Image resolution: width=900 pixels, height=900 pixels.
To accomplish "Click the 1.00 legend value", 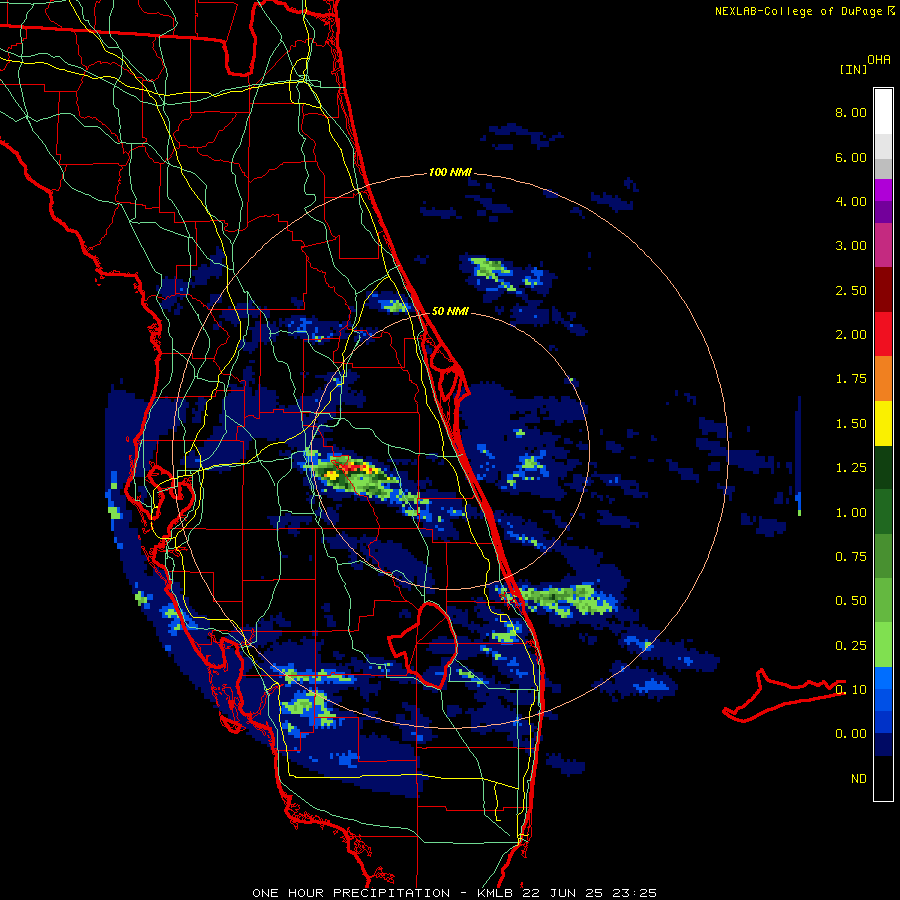I will [851, 513].
